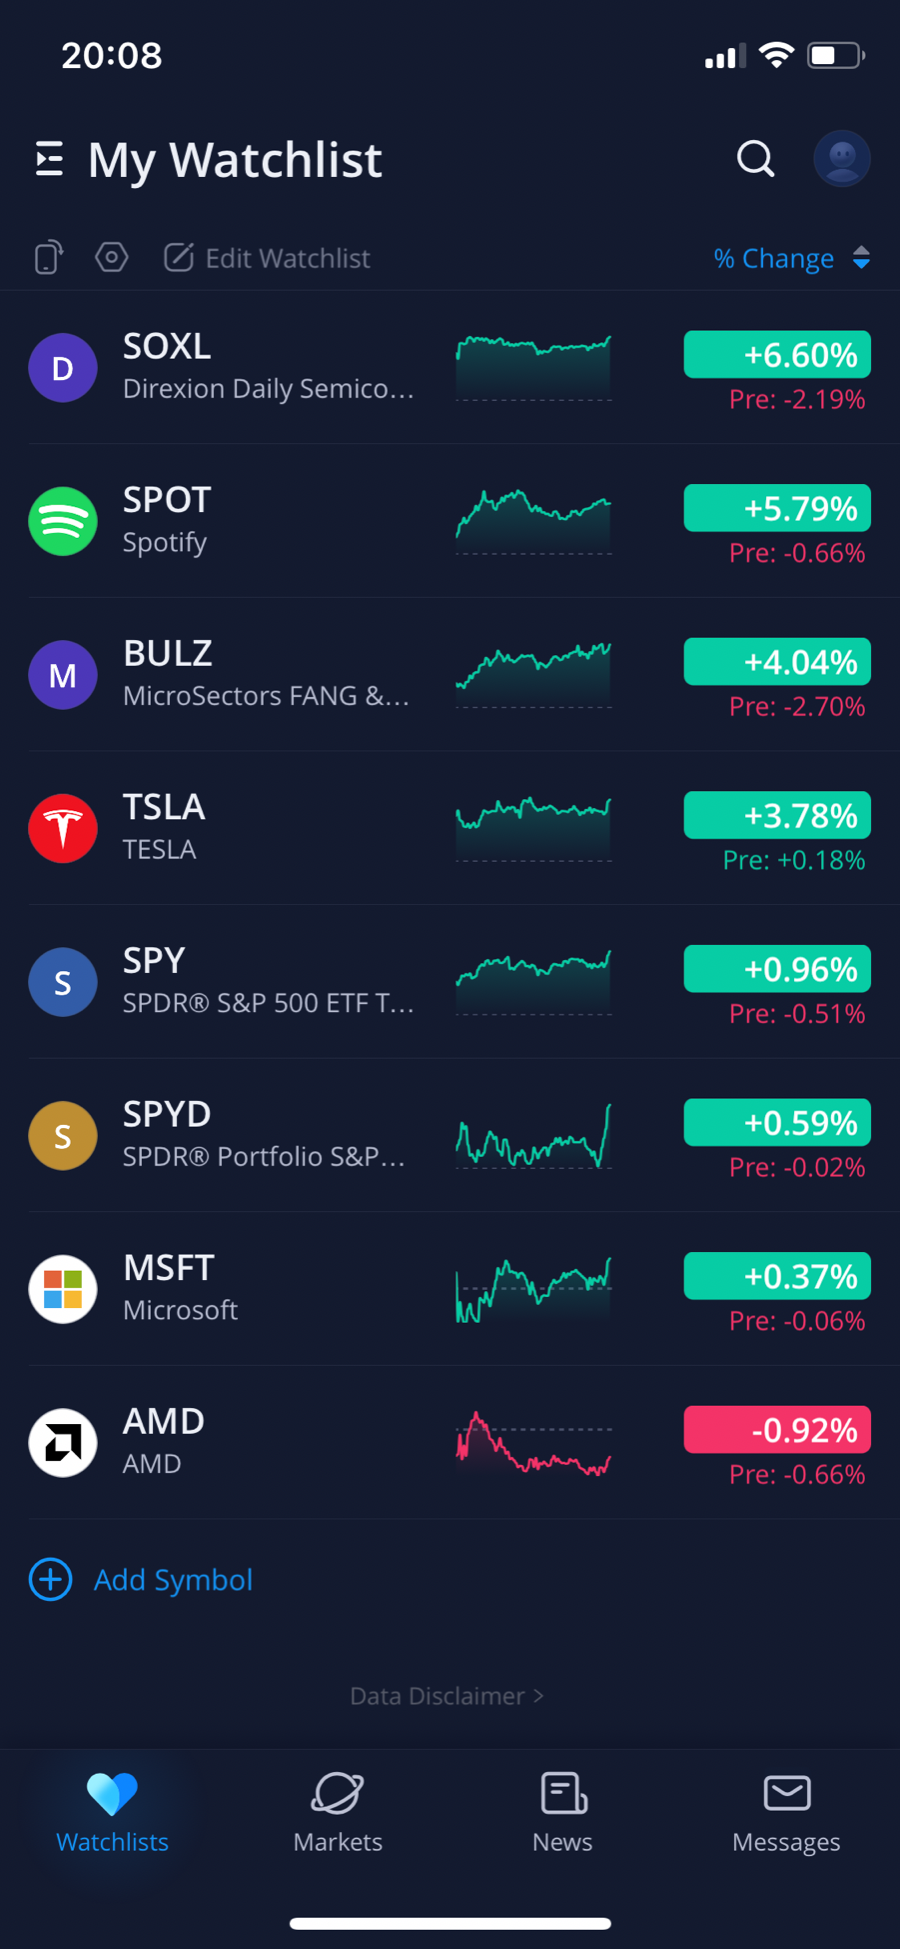900x1949 pixels.
Task: Tap the Spotify logo icon
Action: coord(63,521)
